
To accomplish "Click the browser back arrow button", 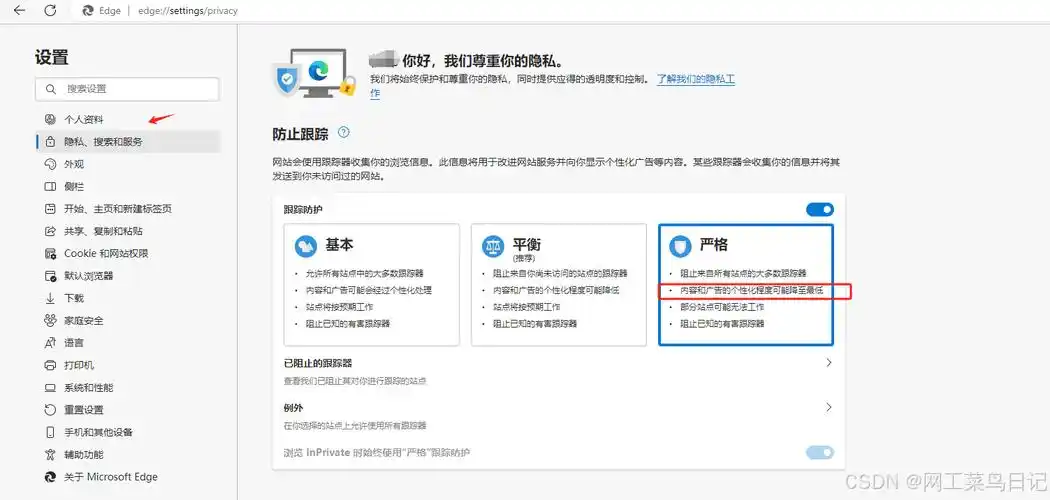I will [20, 10].
